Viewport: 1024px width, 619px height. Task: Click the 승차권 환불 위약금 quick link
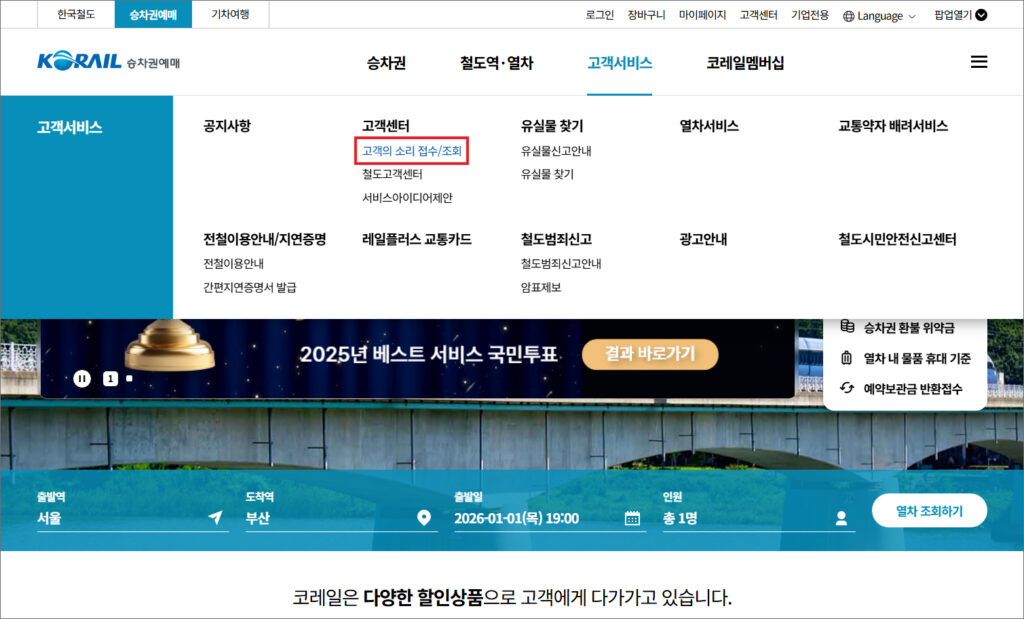point(908,327)
